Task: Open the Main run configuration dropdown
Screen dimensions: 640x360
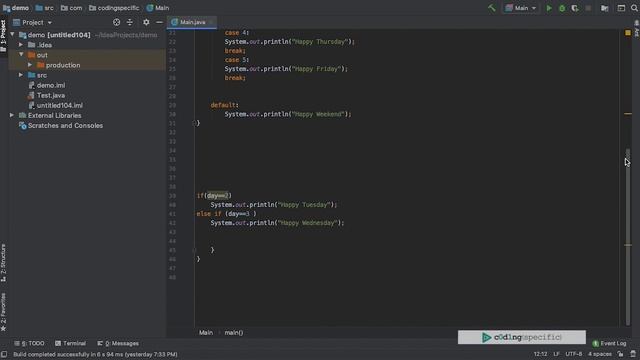Action: pos(521,8)
